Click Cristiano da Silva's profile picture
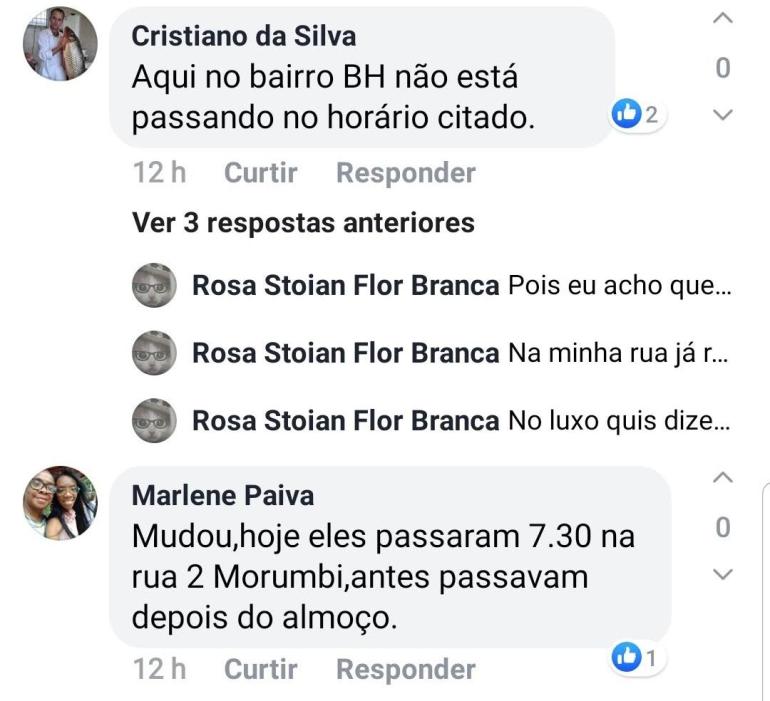The width and height of the screenshot is (770, 701). click(60, 44)
